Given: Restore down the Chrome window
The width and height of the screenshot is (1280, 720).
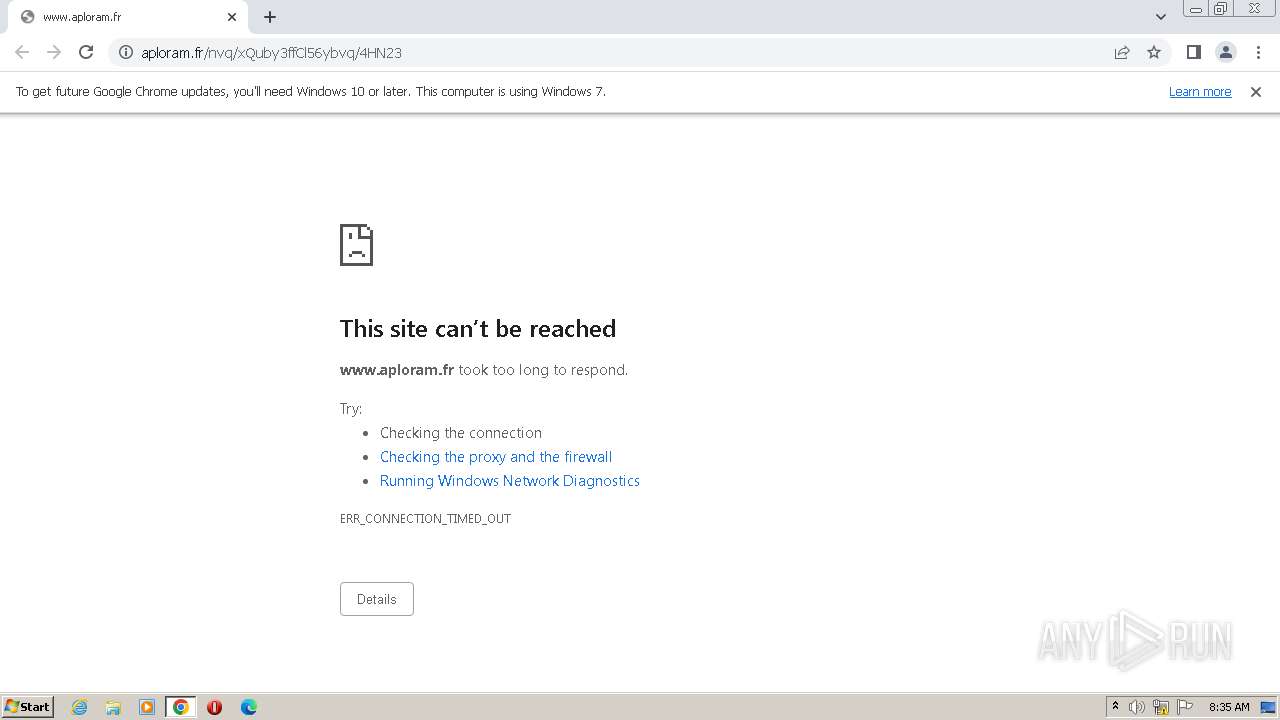Looking at the screenshot, I should [x=1221, y=9].
